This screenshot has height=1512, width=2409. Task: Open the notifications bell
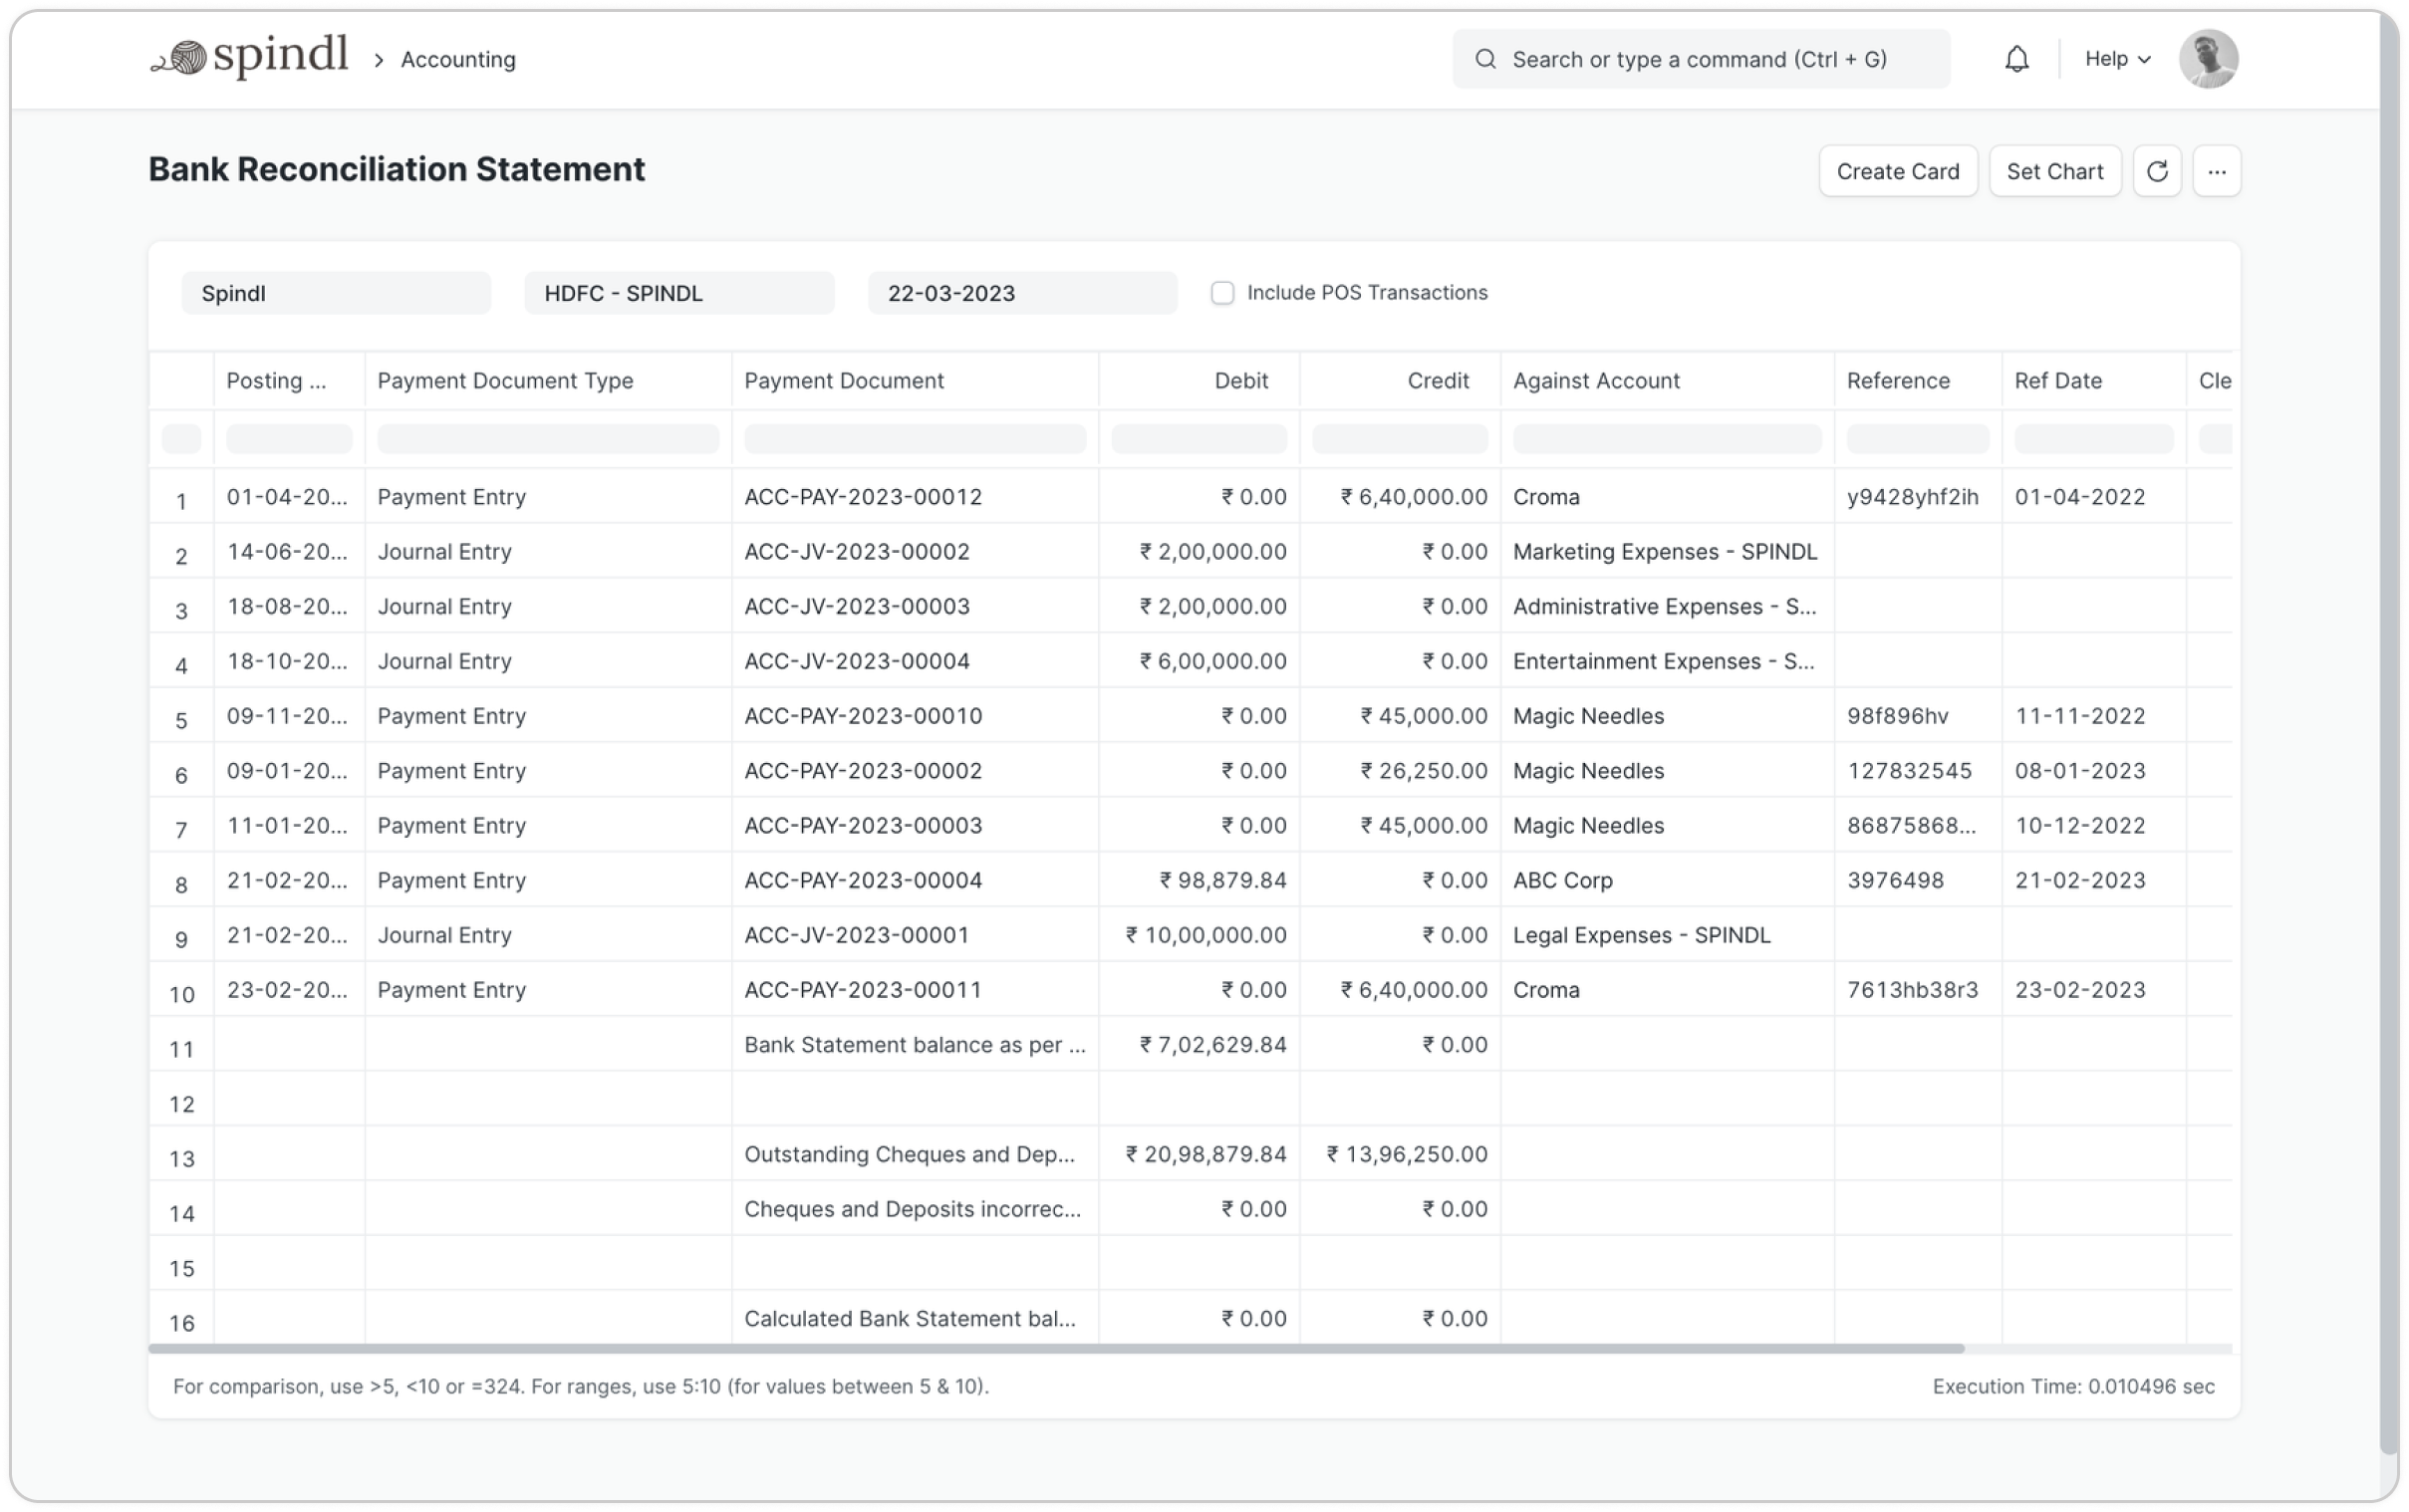(x=2016, y=59)
